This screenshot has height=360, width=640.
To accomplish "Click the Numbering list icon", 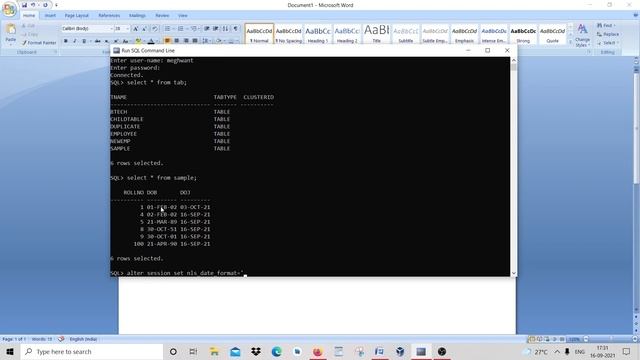I will click(x=181, y=29).
